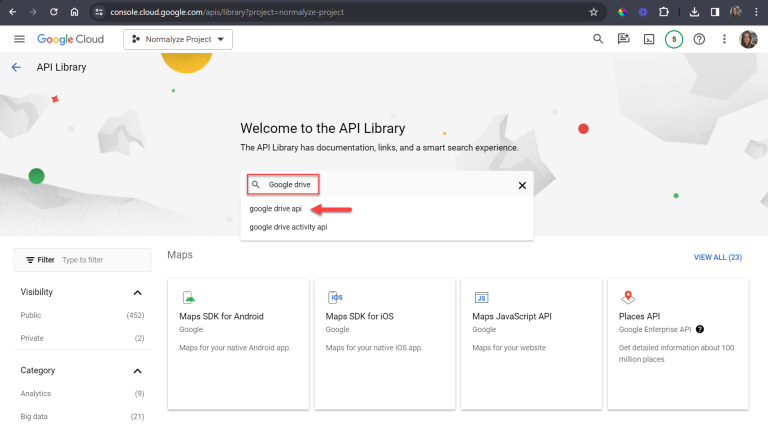Collapse the Visibility filter section
This screenshot has width=768, height=426.
point(138,292)
